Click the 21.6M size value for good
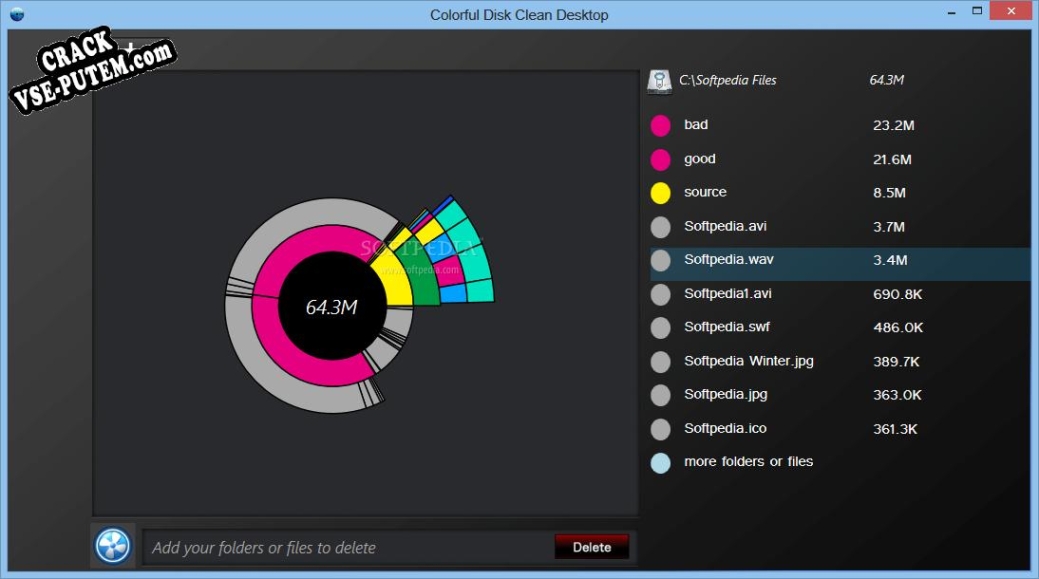The width and height of the screenshot is (1039, 579). (892, 160)
